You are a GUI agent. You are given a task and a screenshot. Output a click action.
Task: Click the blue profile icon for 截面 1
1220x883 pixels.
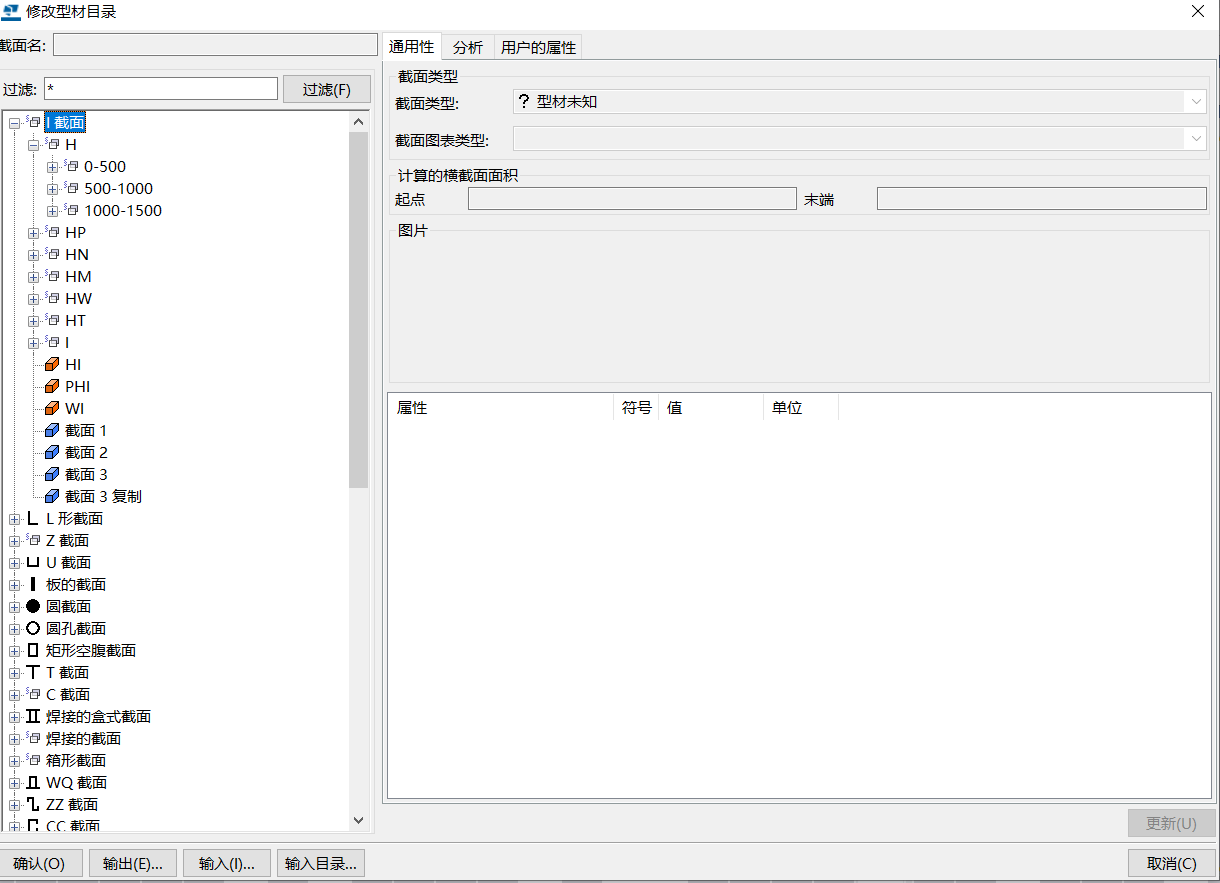pyautogui.click(x=52, y=430)
